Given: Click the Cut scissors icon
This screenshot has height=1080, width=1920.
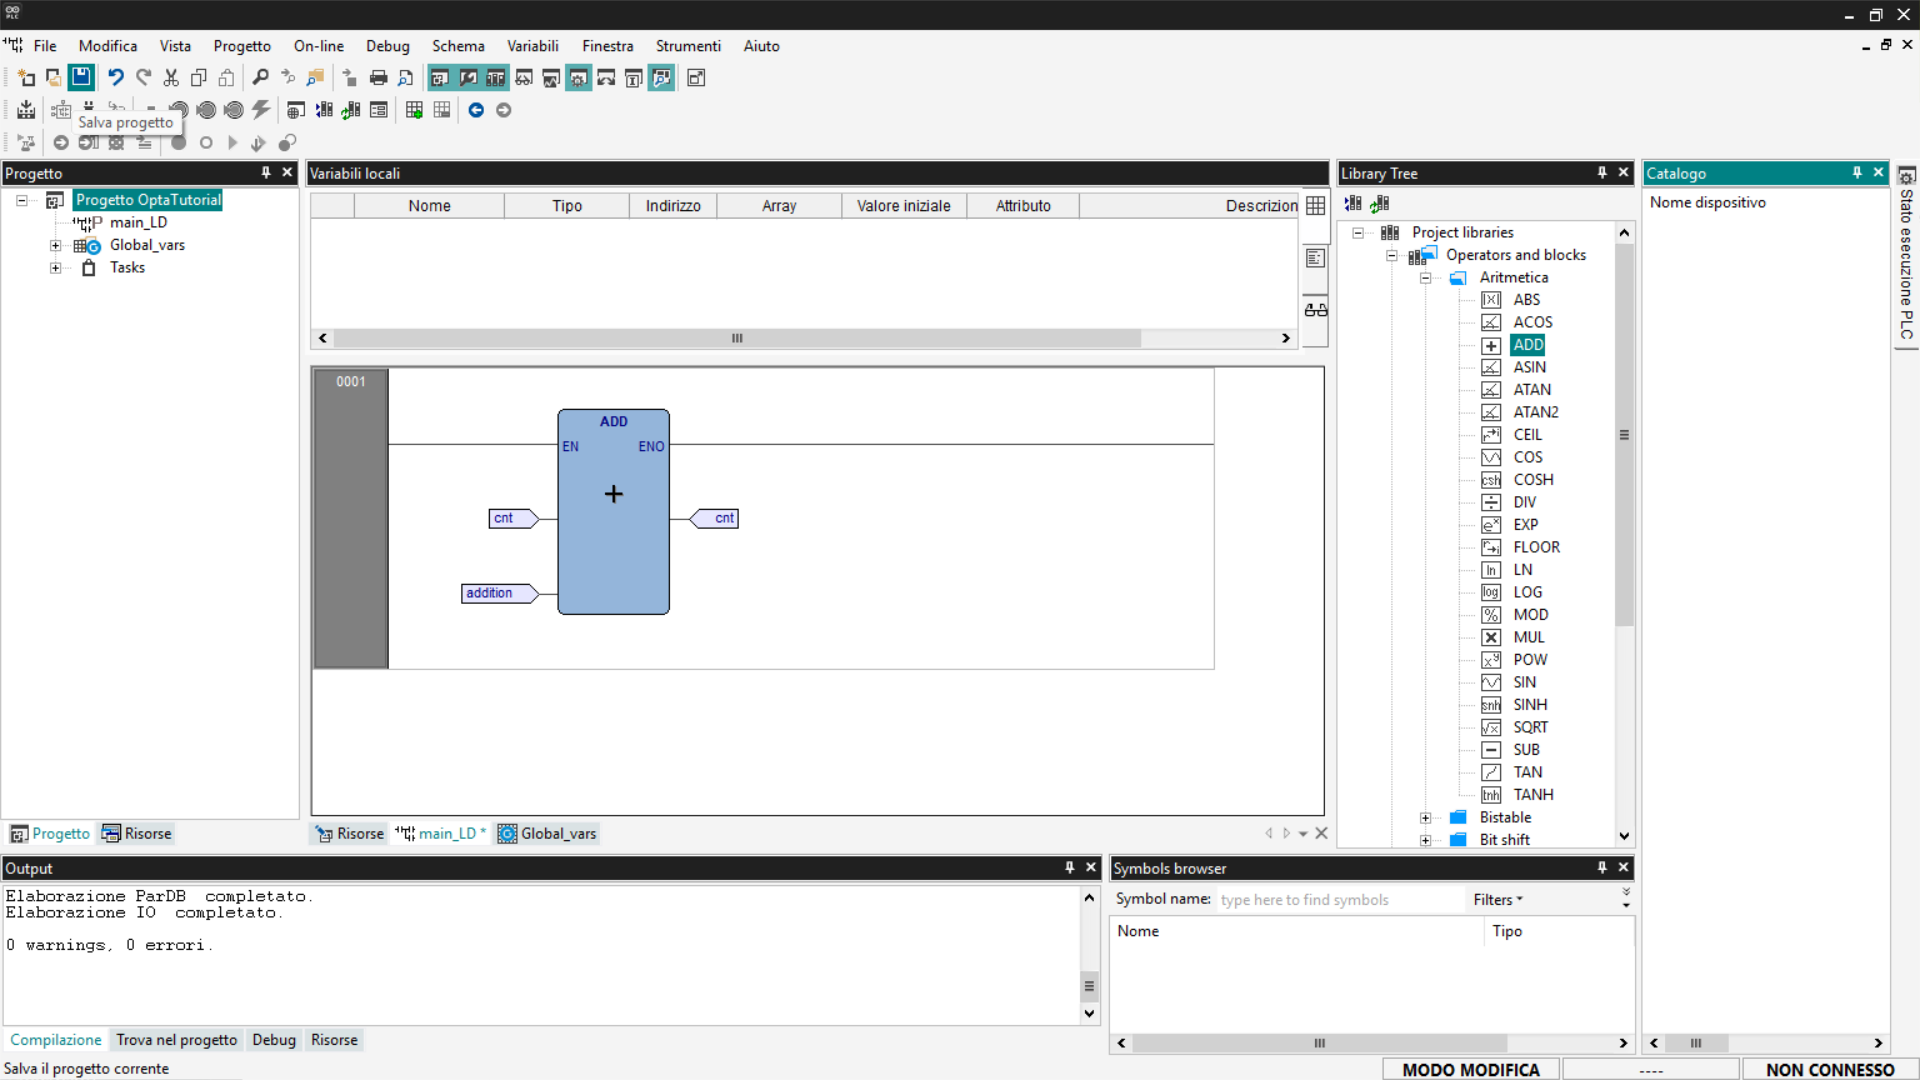Looking at the screenshot, I should click(171, 77).
